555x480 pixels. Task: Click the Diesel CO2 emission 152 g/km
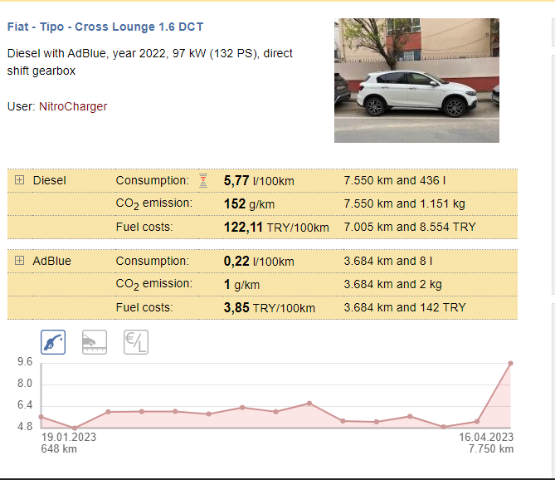click(249, 204)
